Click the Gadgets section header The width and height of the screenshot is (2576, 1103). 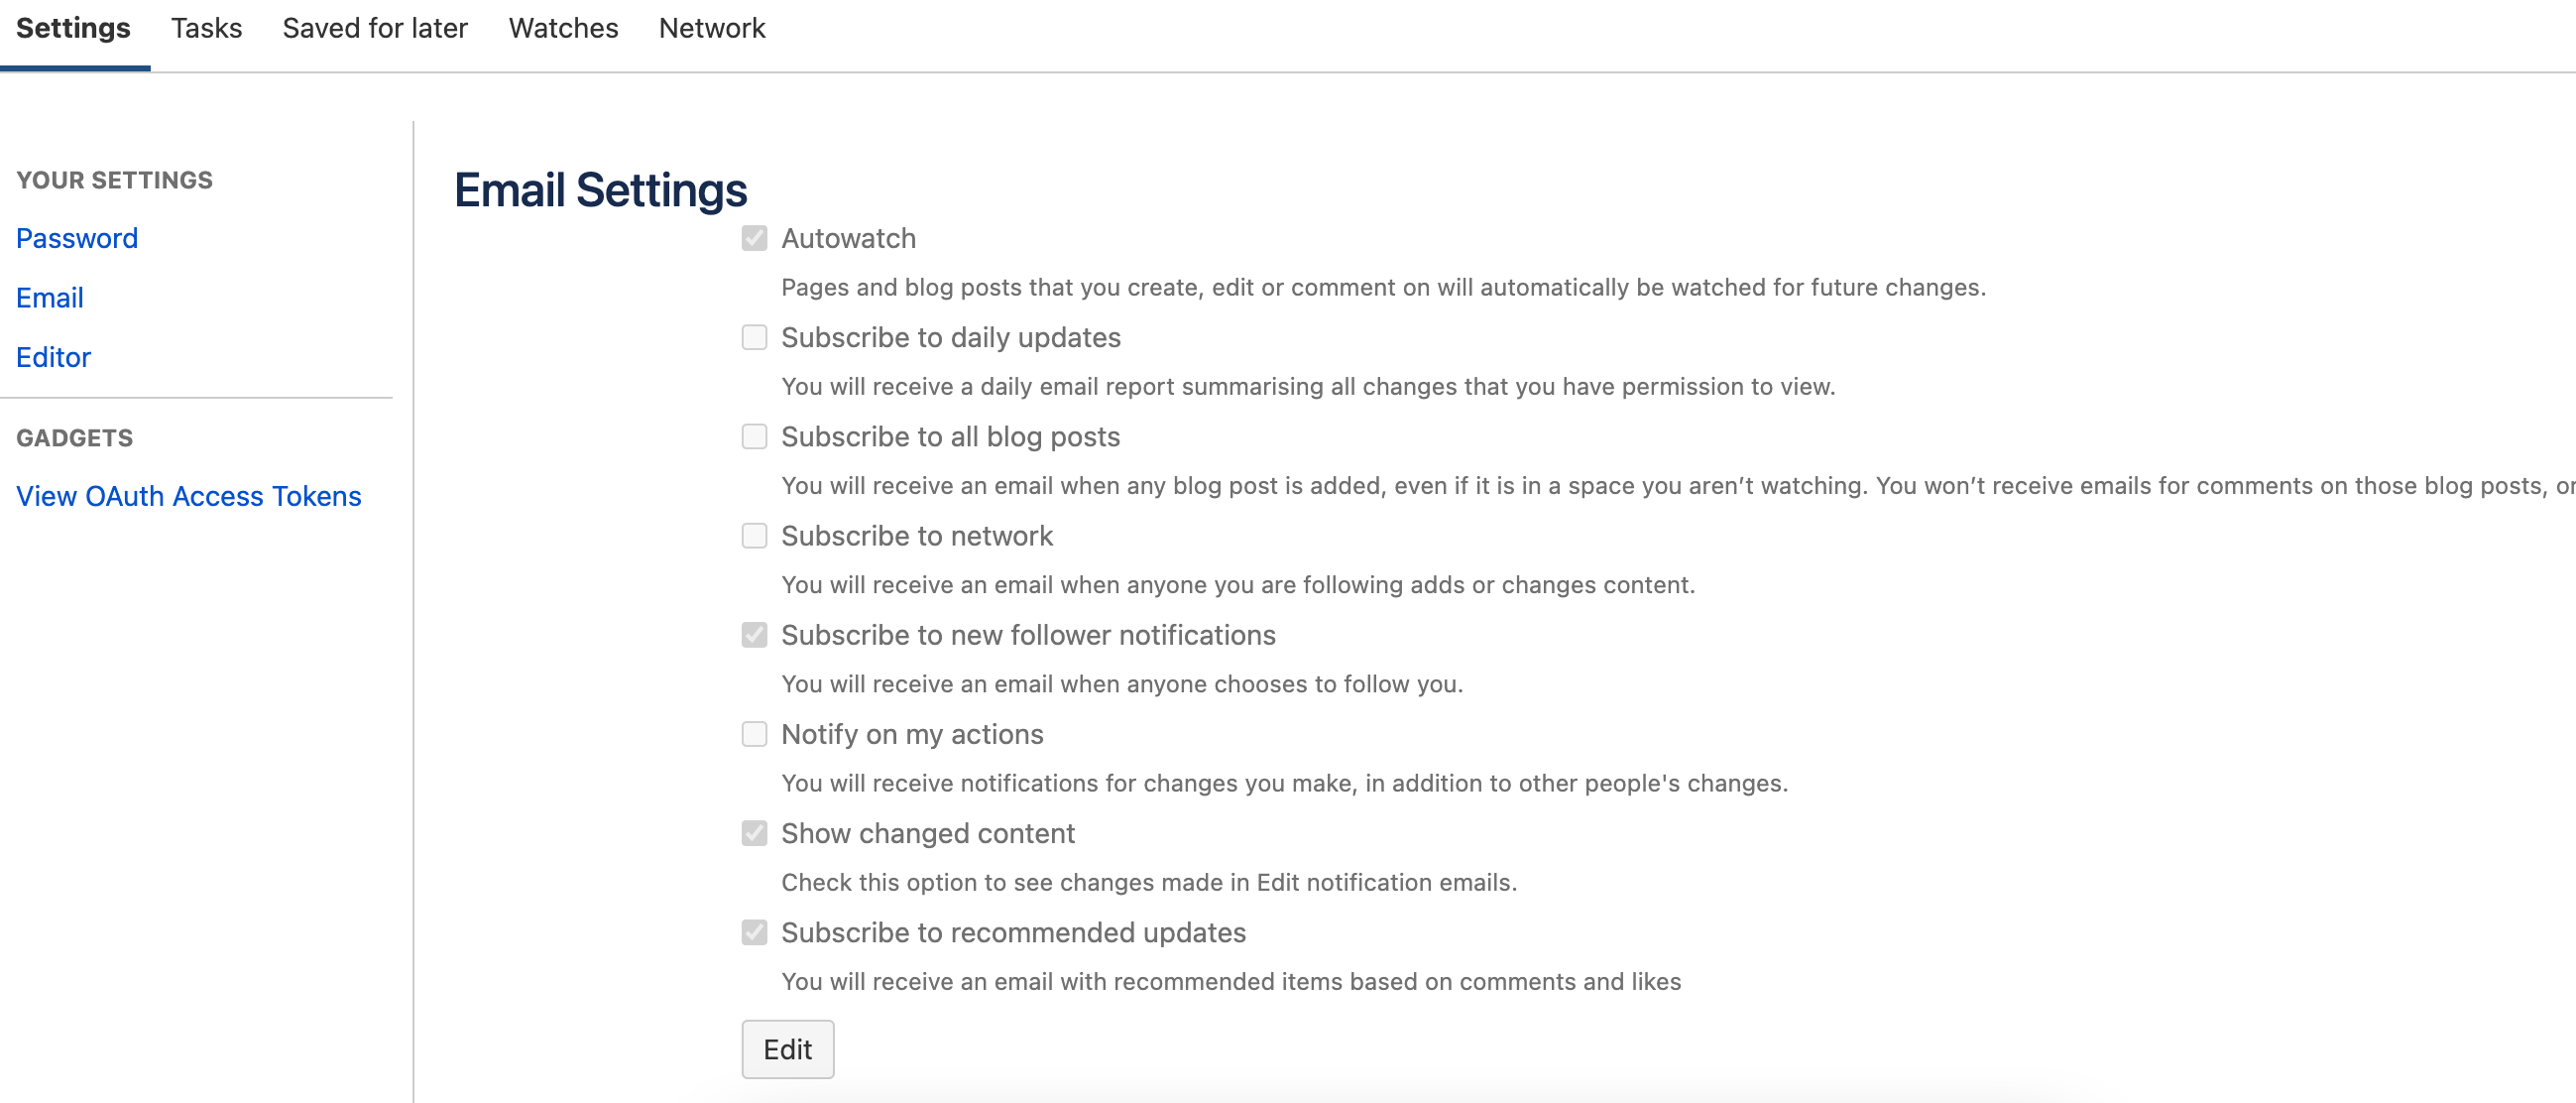tap(74, 437)
